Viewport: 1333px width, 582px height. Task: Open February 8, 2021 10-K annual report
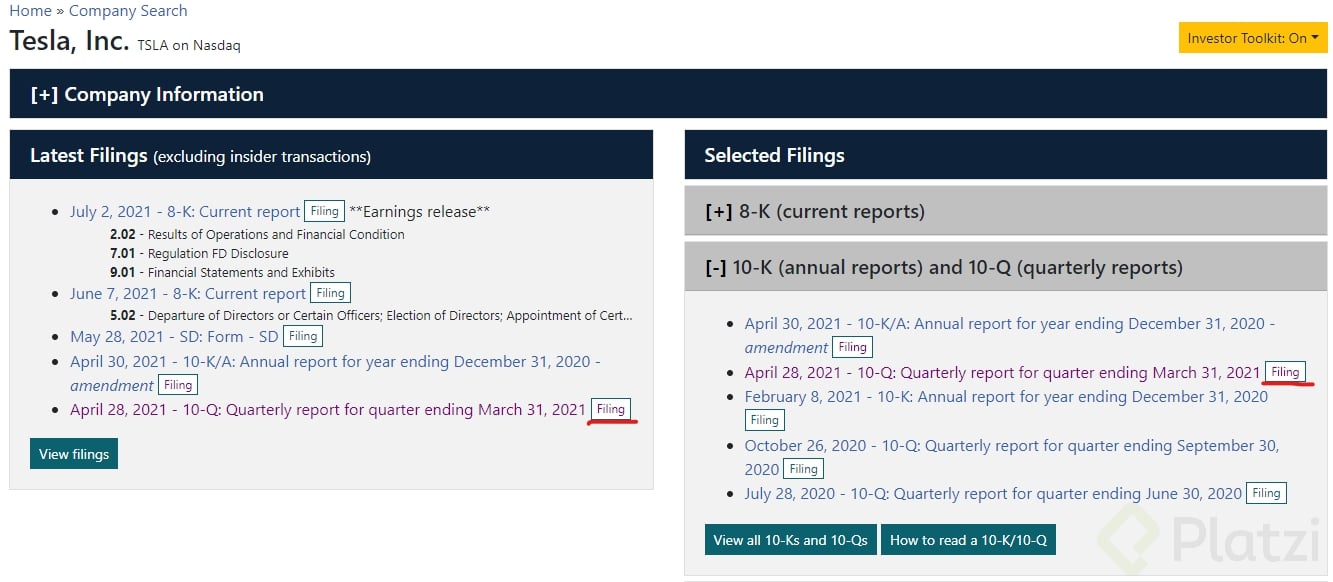pos(1006,397)
